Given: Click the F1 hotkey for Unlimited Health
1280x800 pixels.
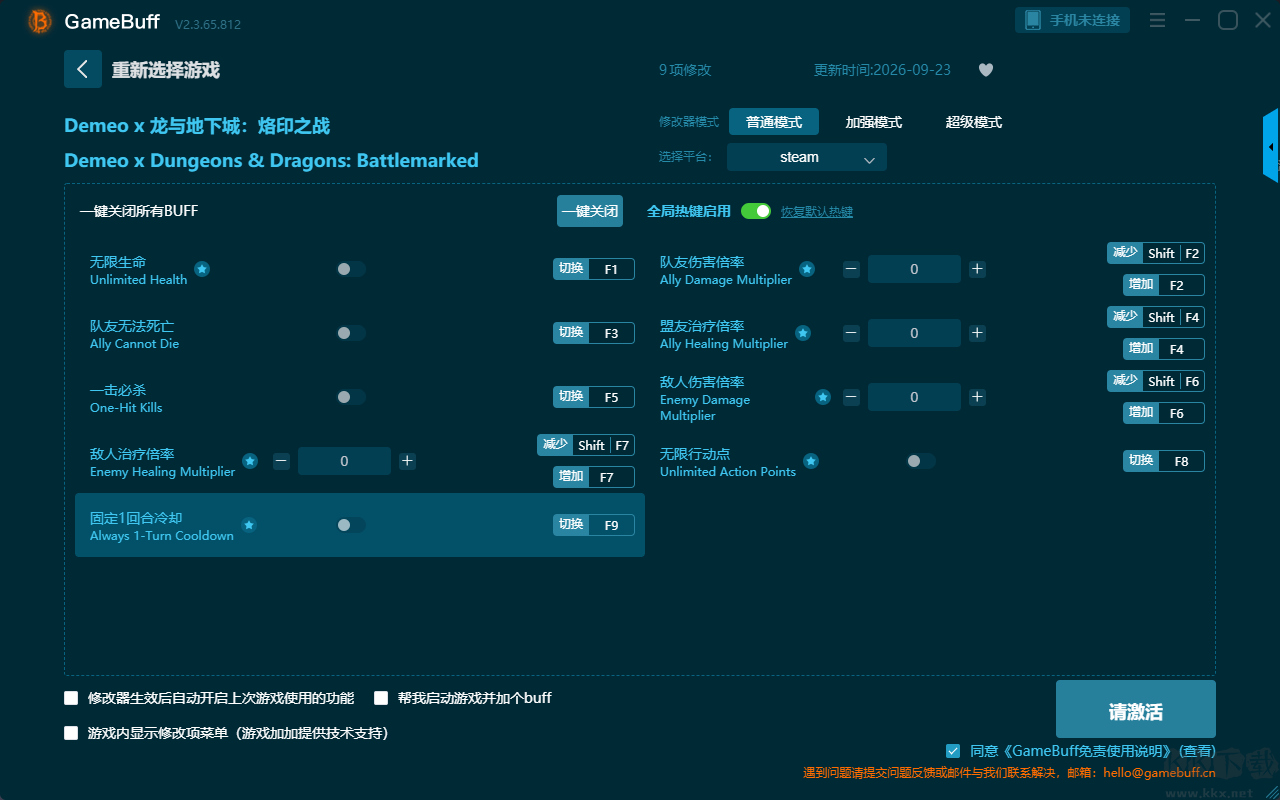Looking at the screenshot, I should tap(594, 269).
